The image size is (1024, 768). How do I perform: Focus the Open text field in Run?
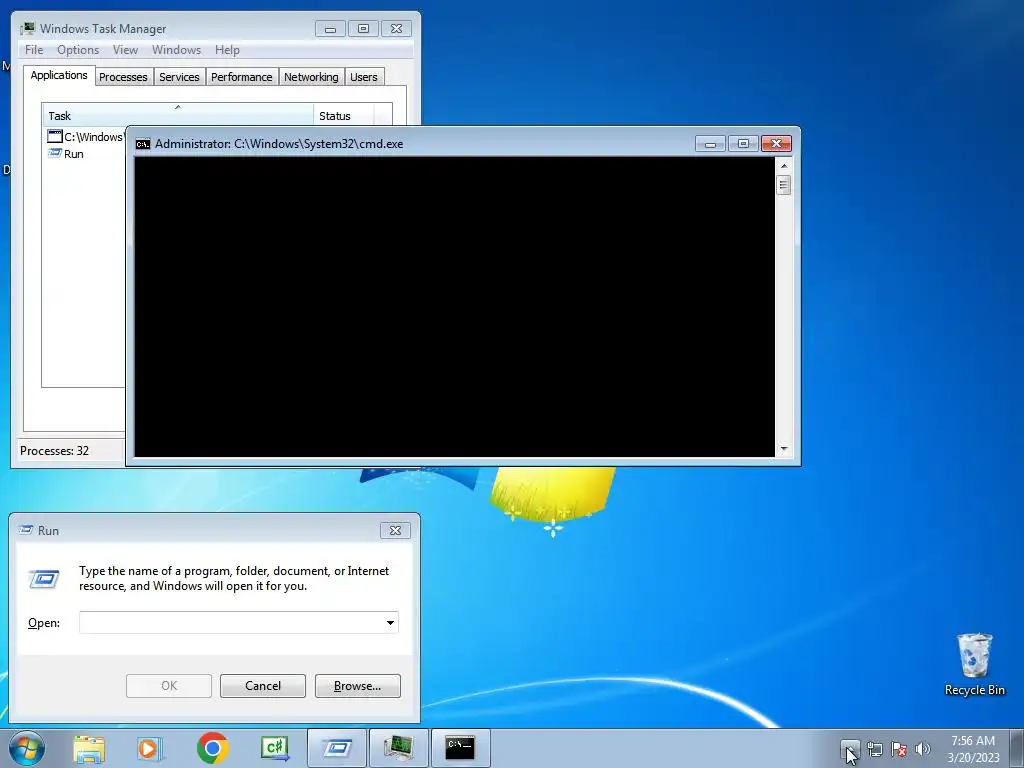coord(231,622)
